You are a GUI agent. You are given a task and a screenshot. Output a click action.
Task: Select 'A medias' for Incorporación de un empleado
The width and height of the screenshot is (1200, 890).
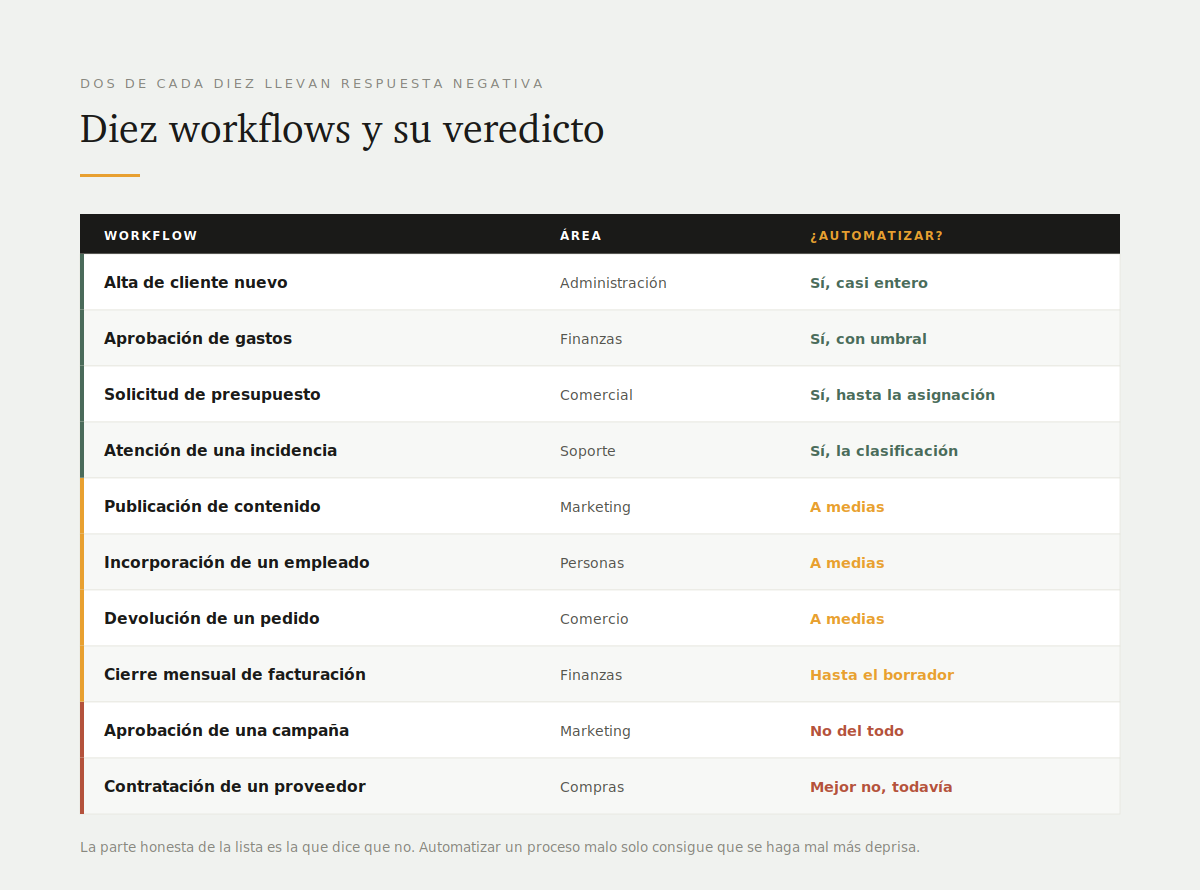pyautogui.click(x=847, y=563)
